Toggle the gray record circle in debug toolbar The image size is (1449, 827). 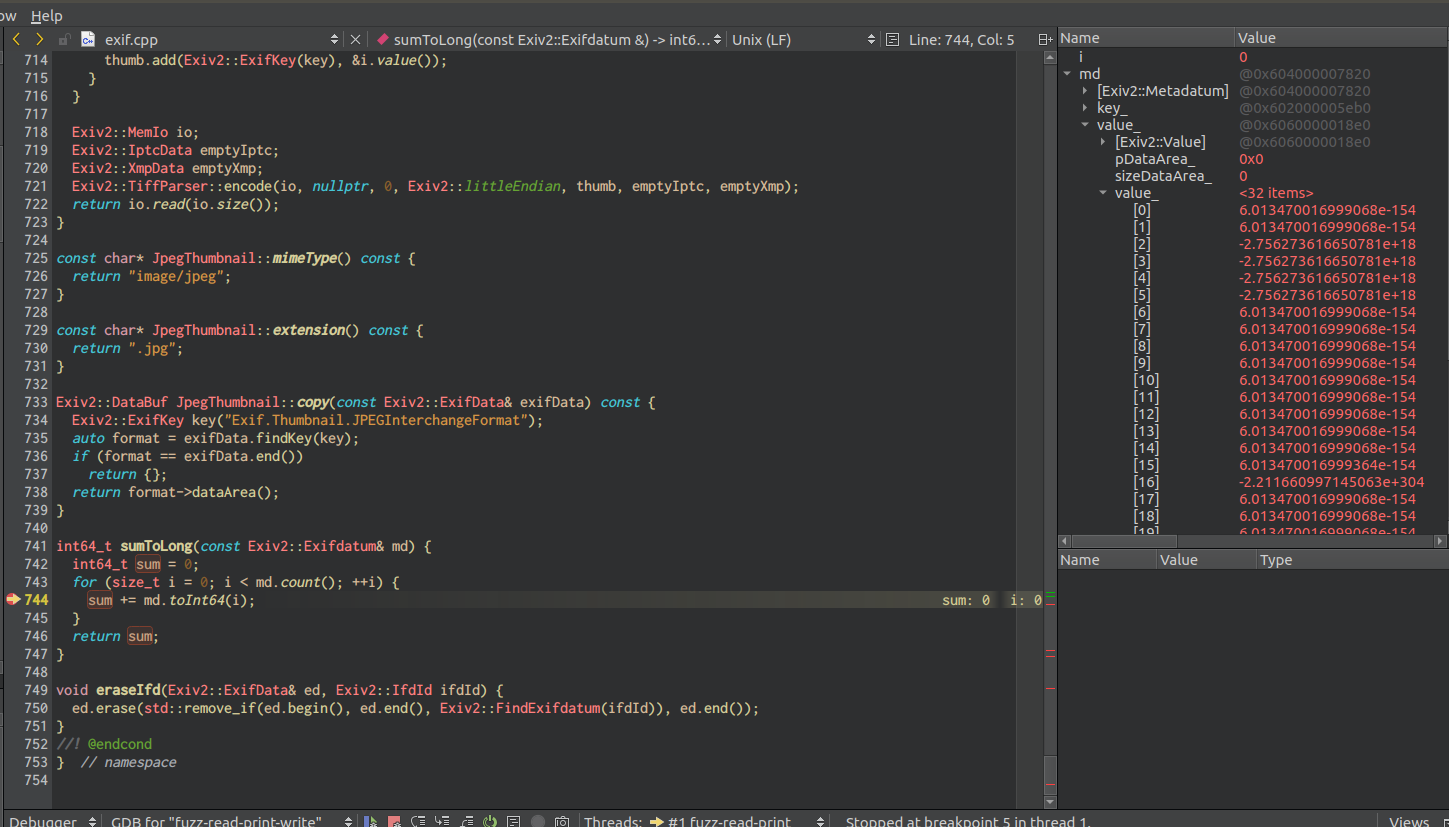point(538,820)
